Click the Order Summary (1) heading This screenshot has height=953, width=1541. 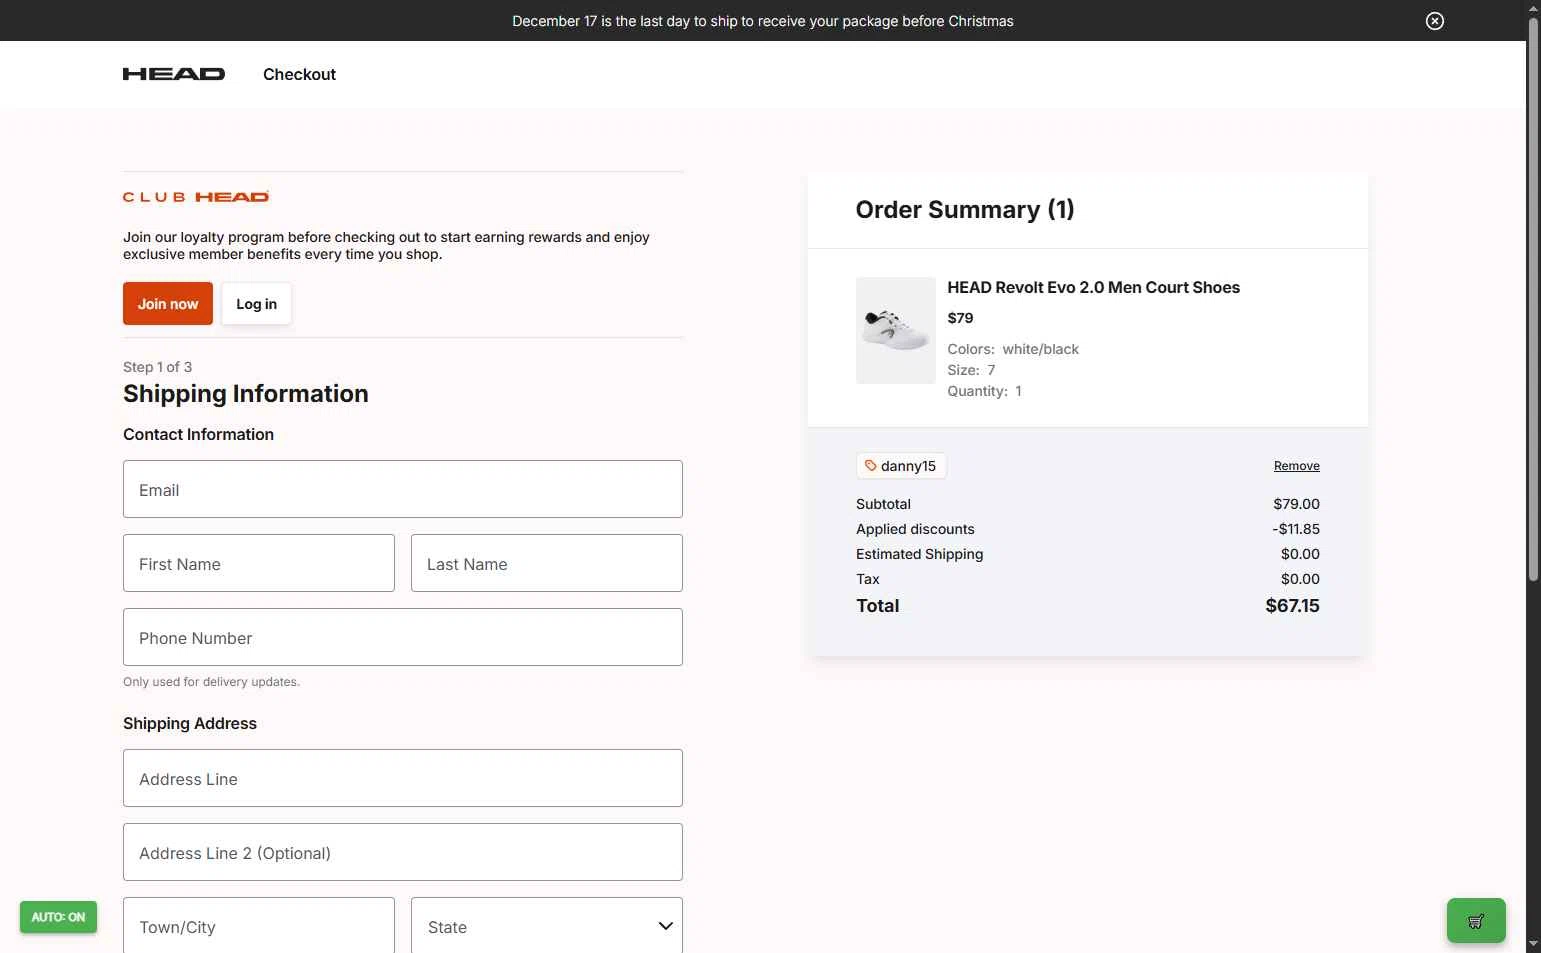pos(965,210)
